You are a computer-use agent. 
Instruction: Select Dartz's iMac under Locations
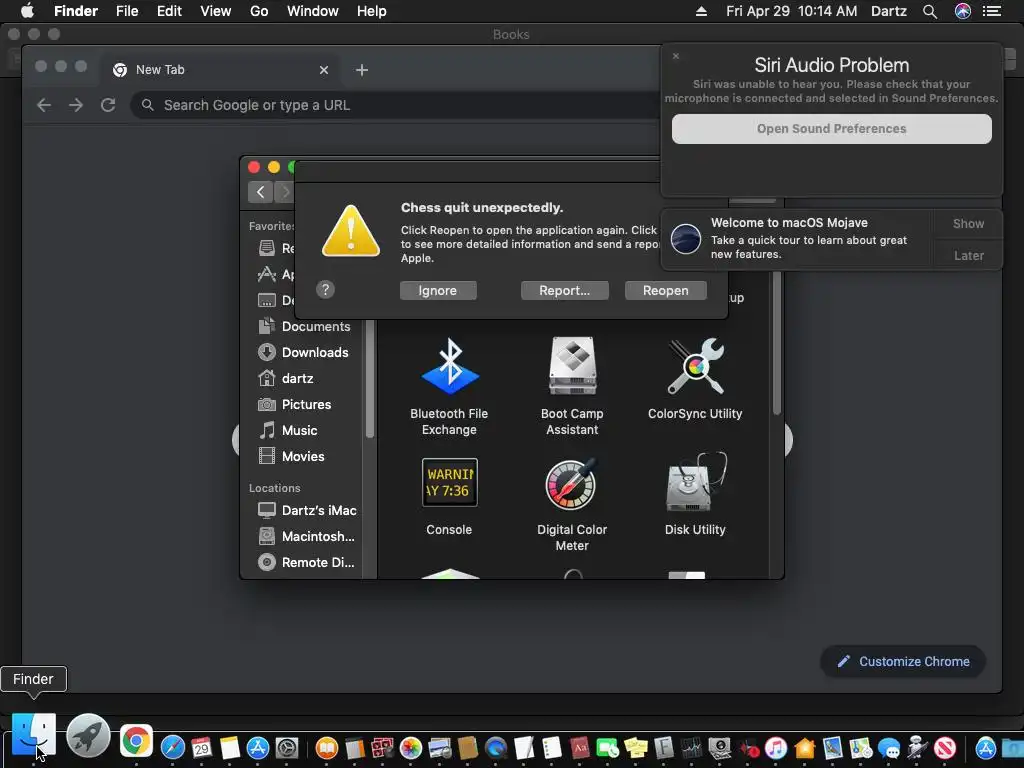306,511
